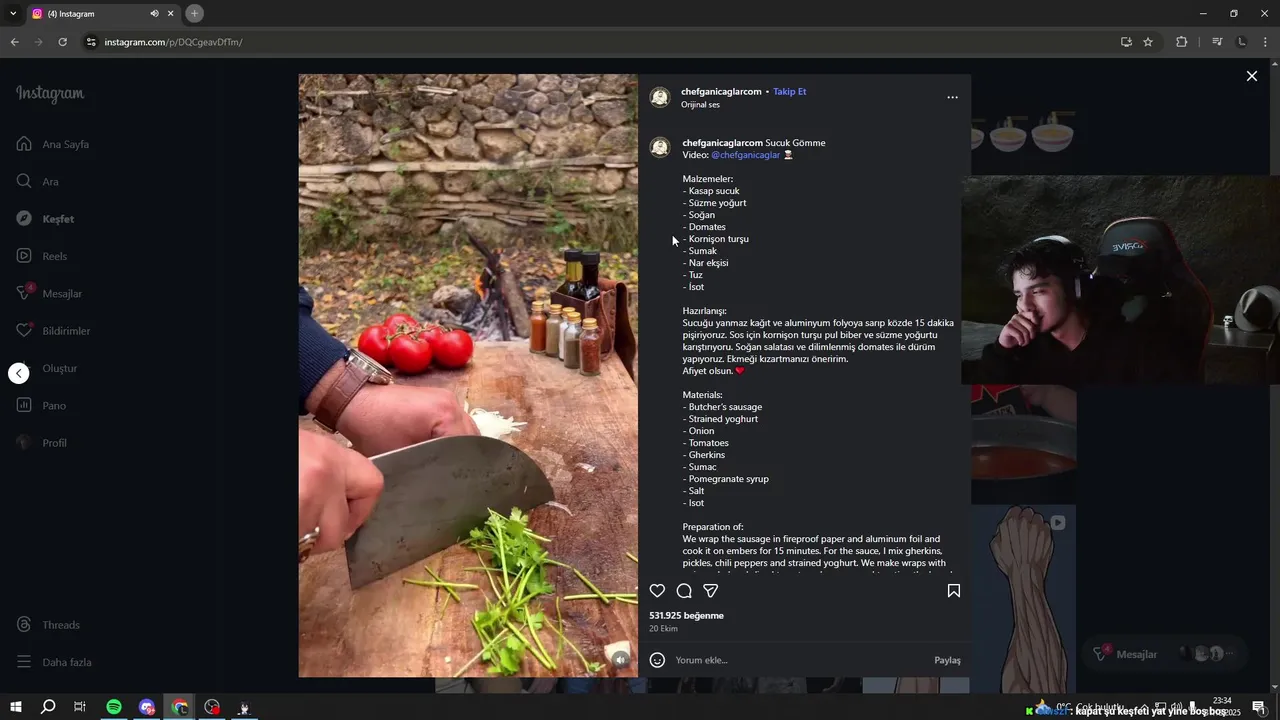Image resolution: width=1280 pixels, height=720 pixels.
Task: Share post via paper plane icon
Action: (x=711, y=591)
